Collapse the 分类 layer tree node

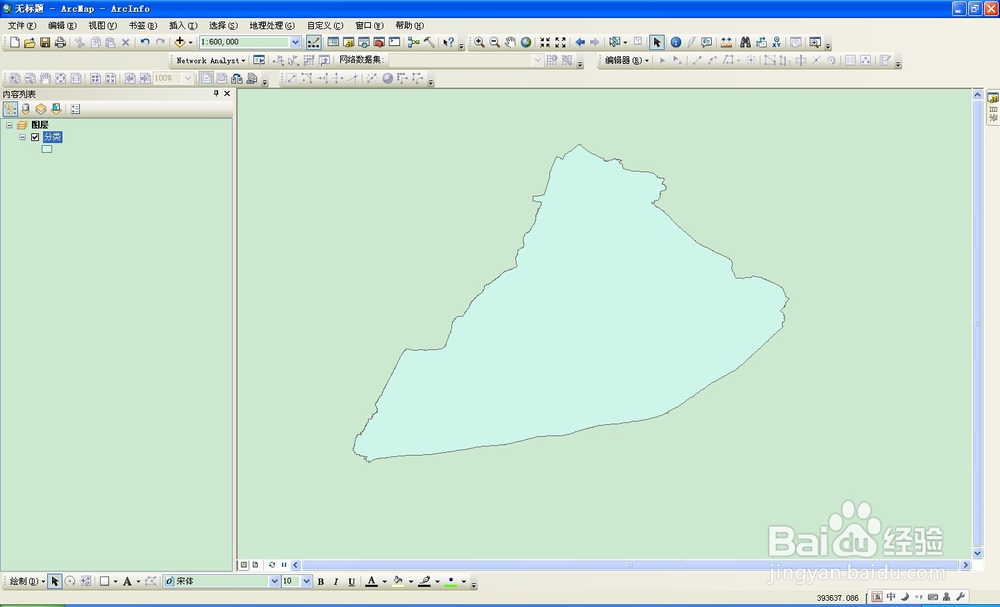pyautogui.click(x=22, y=137)
